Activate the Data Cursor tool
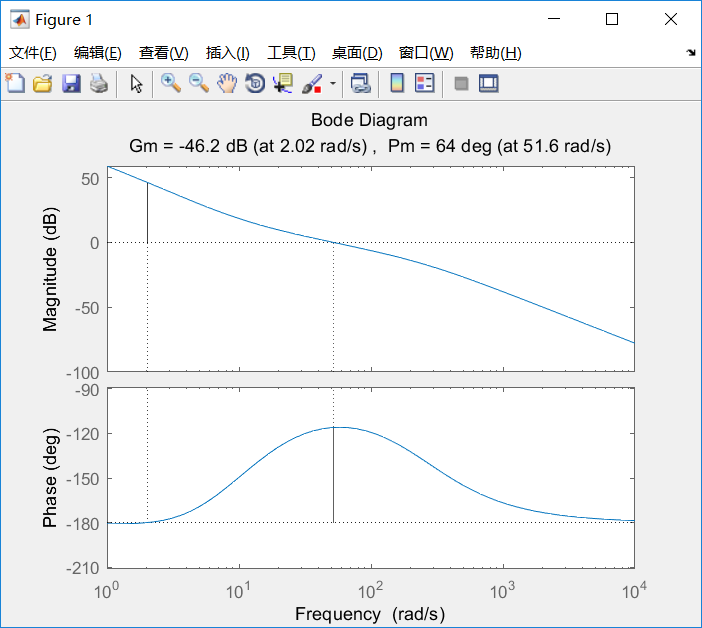The width and height of the screenshot is (702, 628). pos(283,83)
